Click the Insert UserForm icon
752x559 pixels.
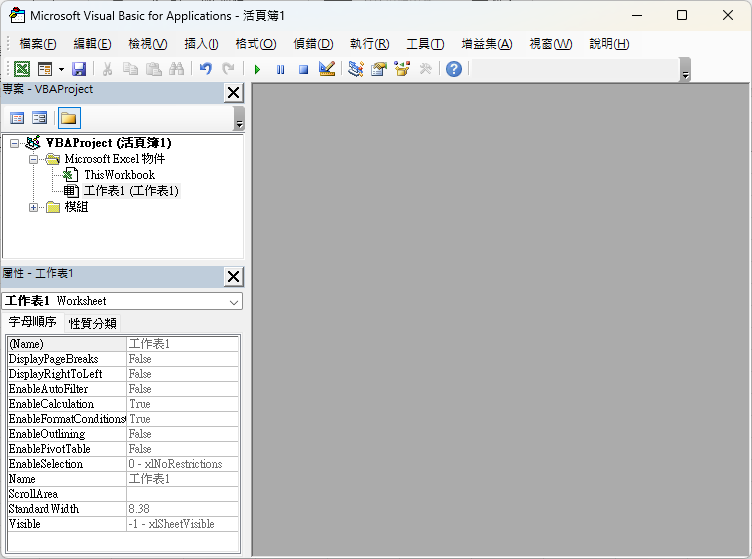45,69
